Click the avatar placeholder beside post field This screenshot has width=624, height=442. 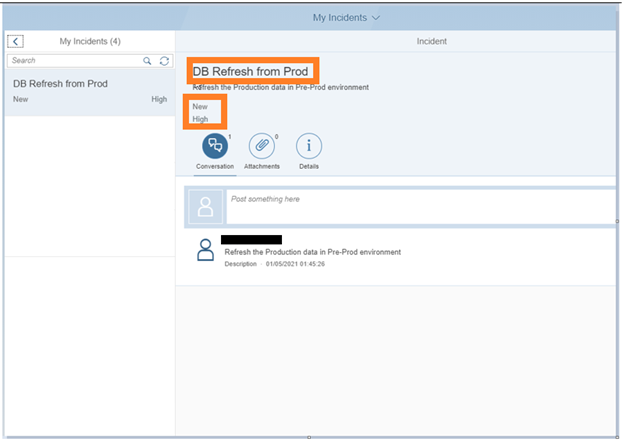[x=206, y=206]
